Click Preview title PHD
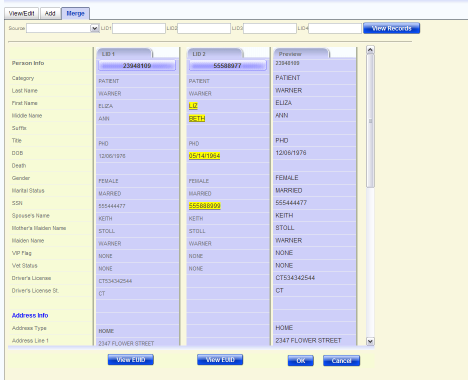The image size is (468, 380). click(282, 140)
